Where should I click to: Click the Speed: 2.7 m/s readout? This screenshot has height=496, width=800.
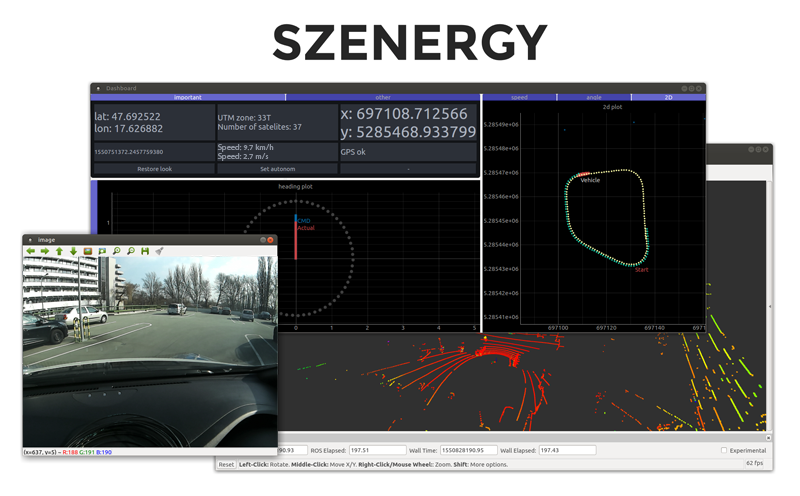point(243,156)
